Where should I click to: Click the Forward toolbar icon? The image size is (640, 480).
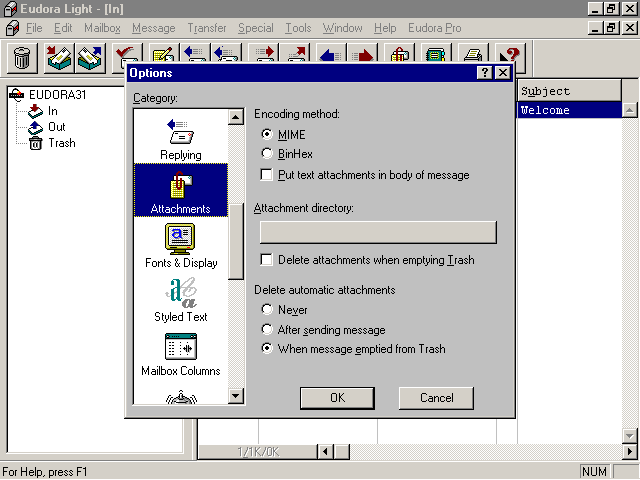(264, 54)
